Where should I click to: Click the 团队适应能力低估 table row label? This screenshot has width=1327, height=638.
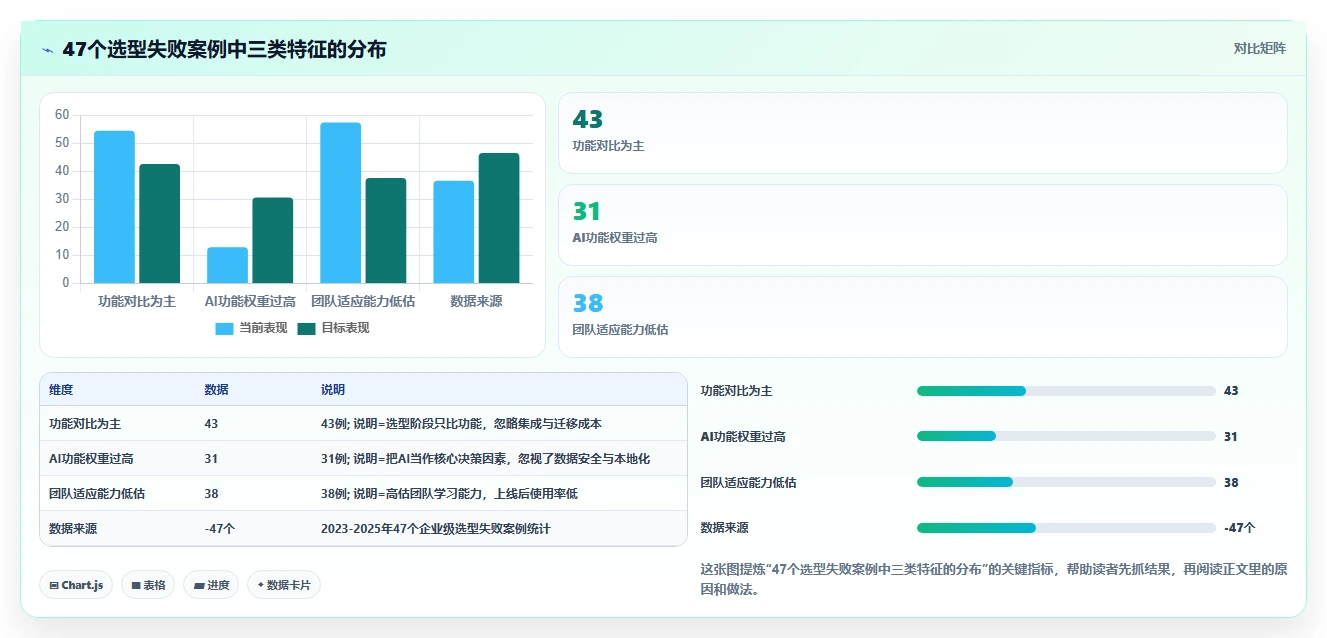tap(97, 494)
